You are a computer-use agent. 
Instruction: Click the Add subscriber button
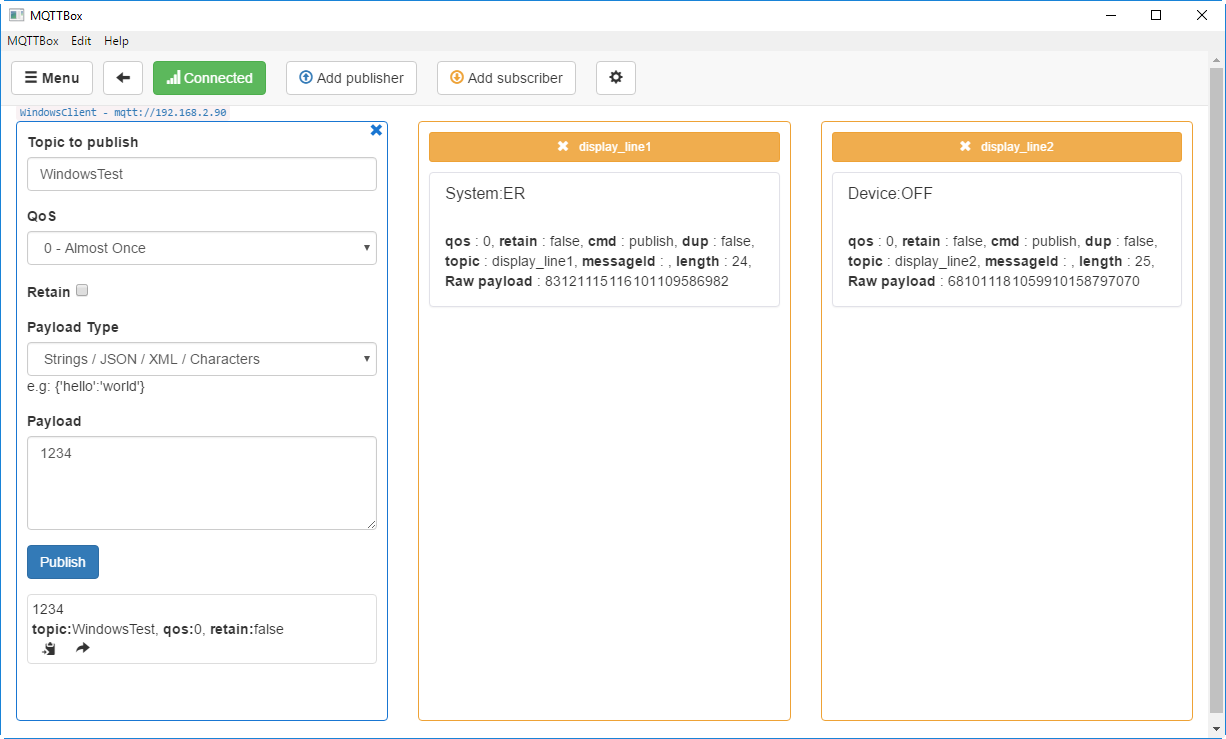[x=506, y=77]
